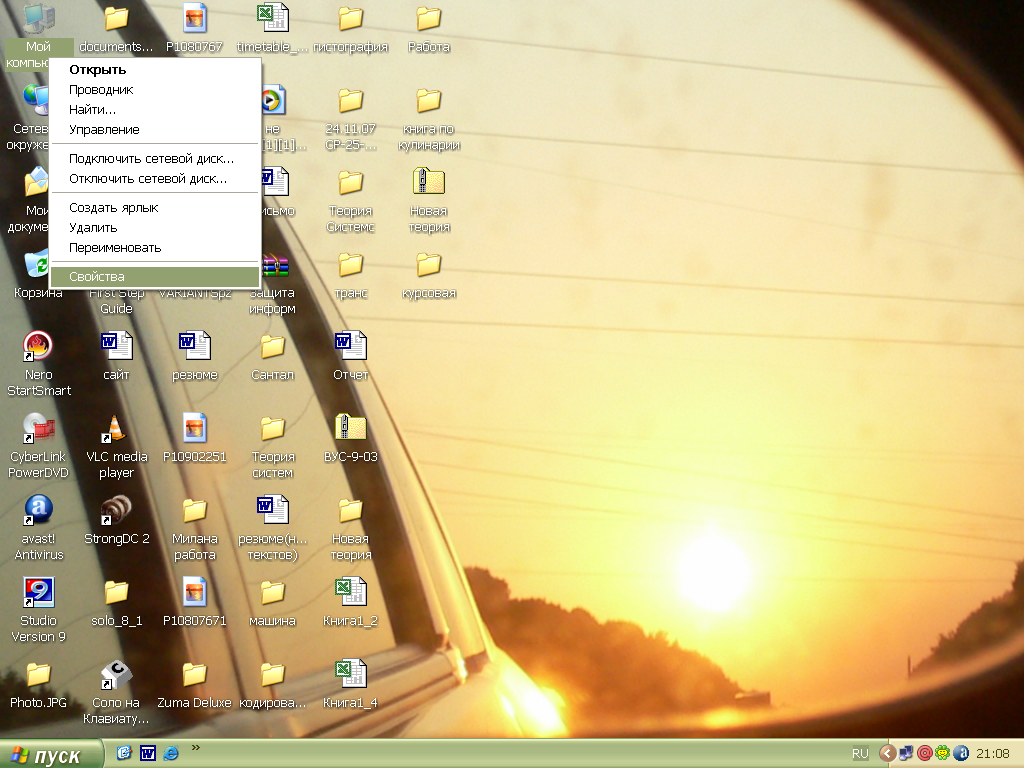Select the Zuma Deluxe folder icon
Viewport: 1024px width, 768px height.
coord(195,675)
